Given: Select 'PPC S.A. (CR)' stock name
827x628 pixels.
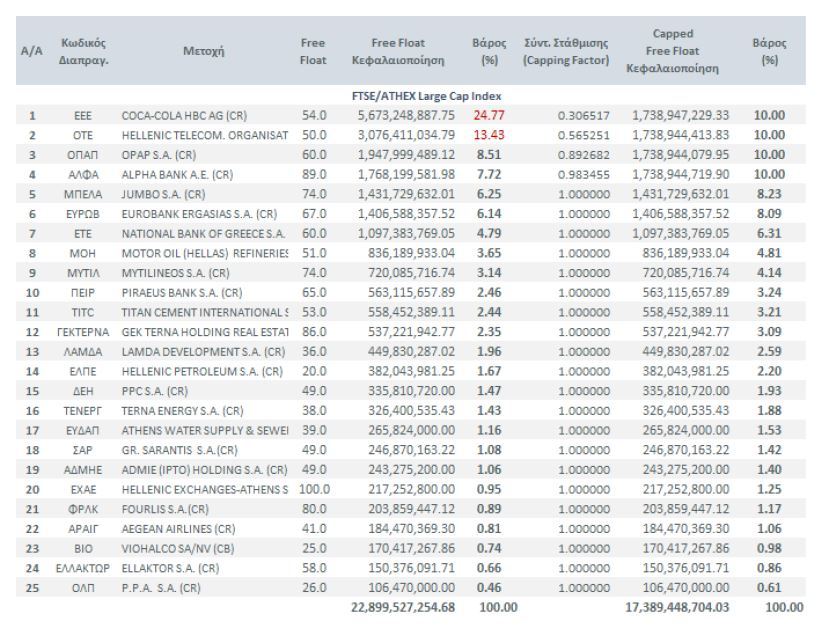Looking at the screenshot, I should pos(155,391).
